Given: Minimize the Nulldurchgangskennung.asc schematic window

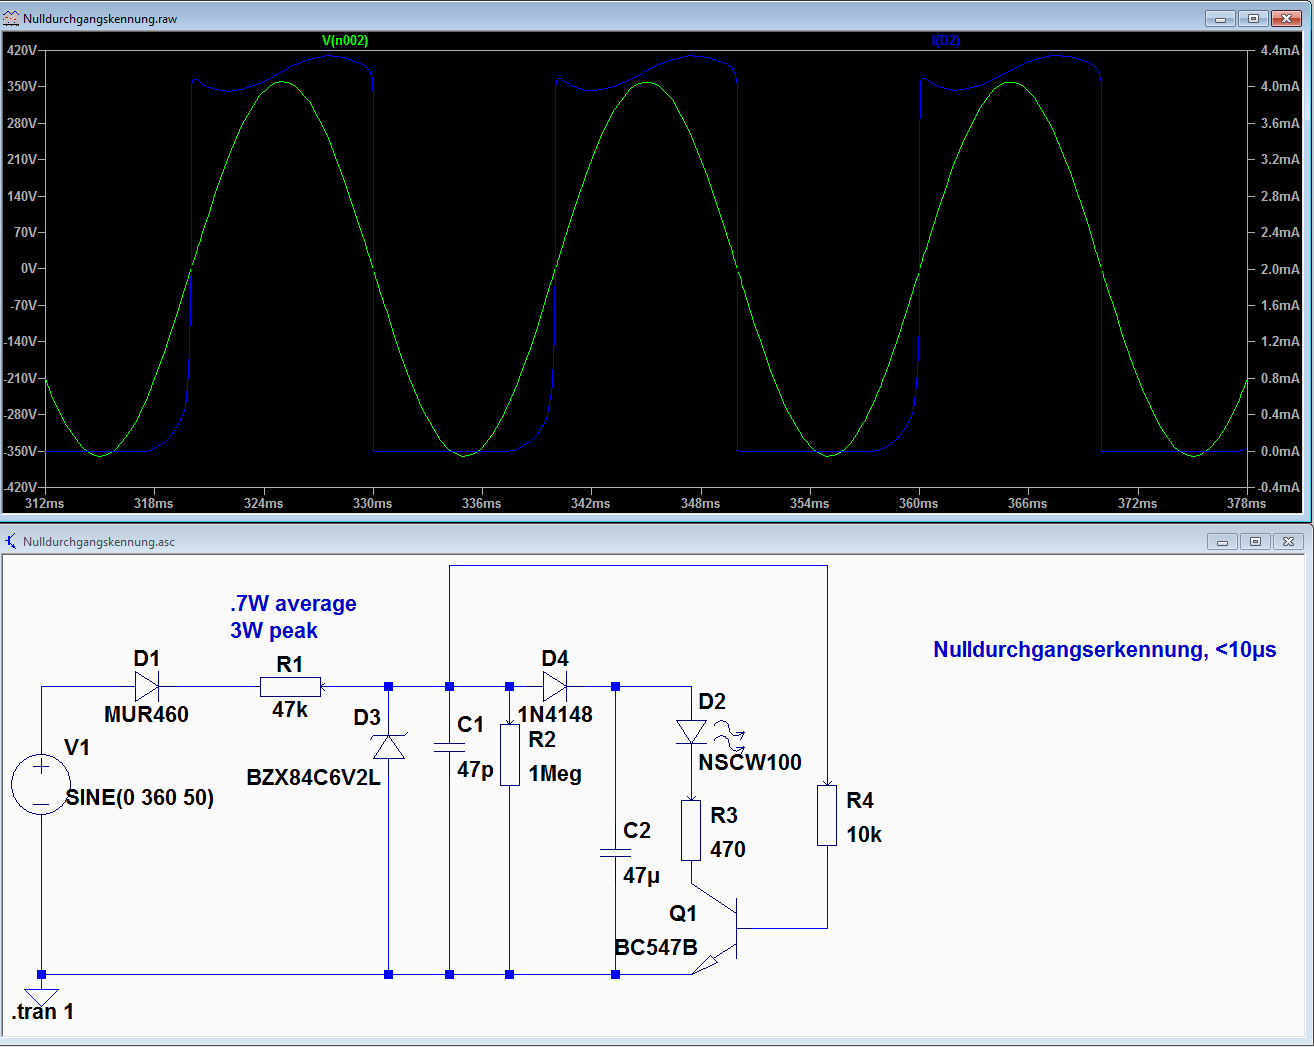Looking at the screenshot, I should (x=1221, y=541).
